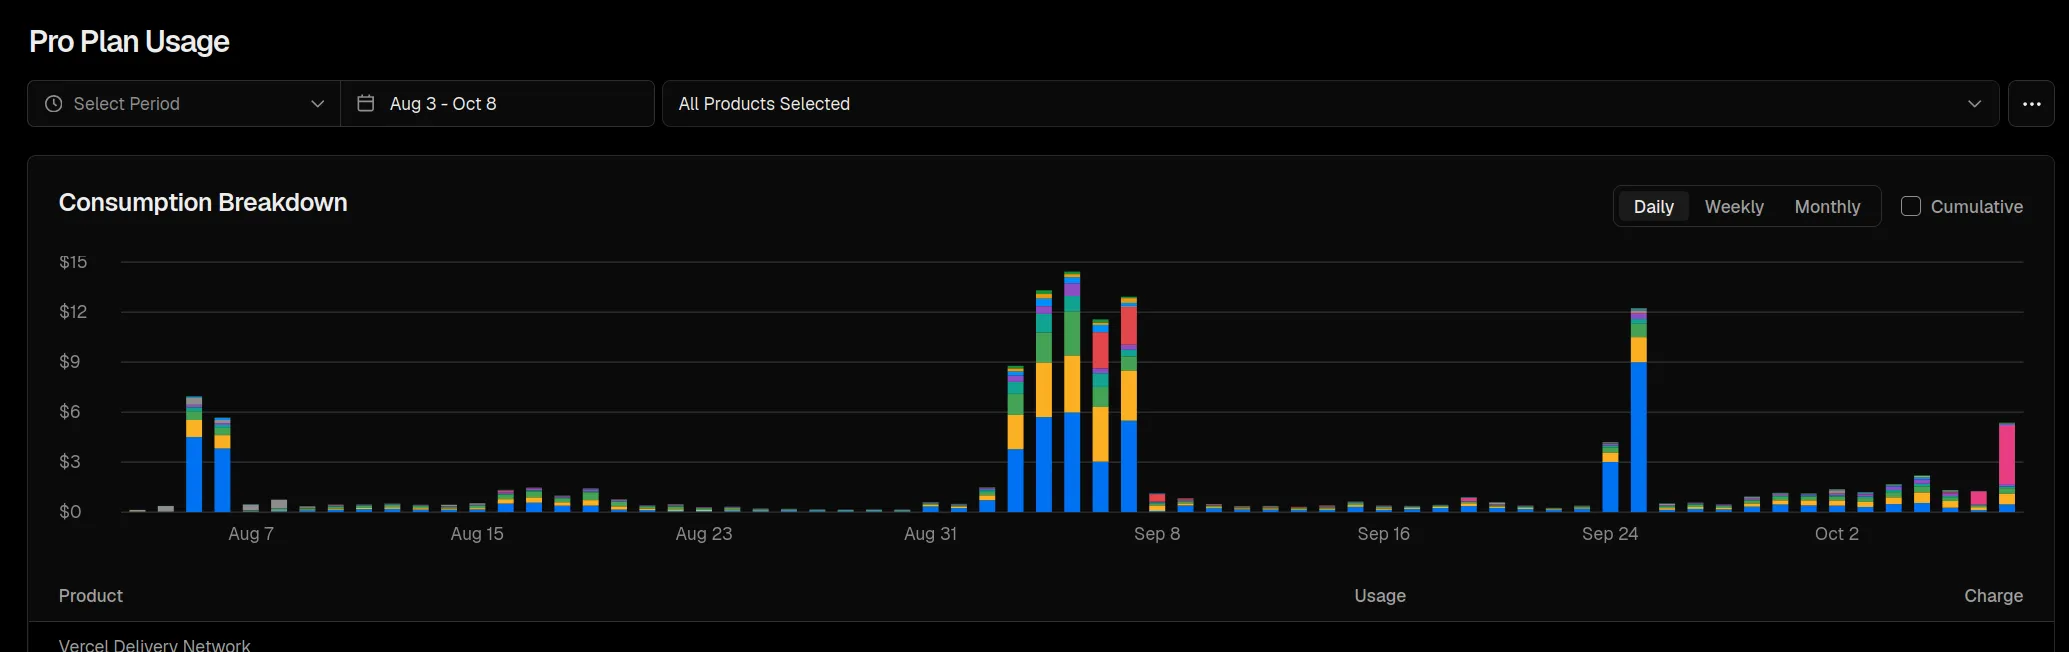This screenshot has height=652, width=2069.
Task: Click the All Products Selected chevron
Action: coord(1974,104)
